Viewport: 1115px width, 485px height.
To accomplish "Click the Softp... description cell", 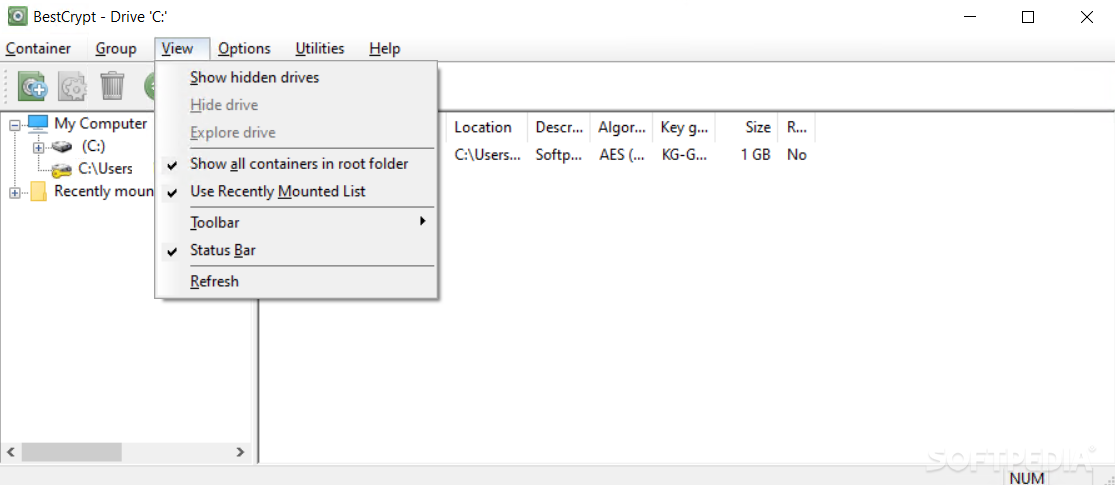I will click(559, 154).
